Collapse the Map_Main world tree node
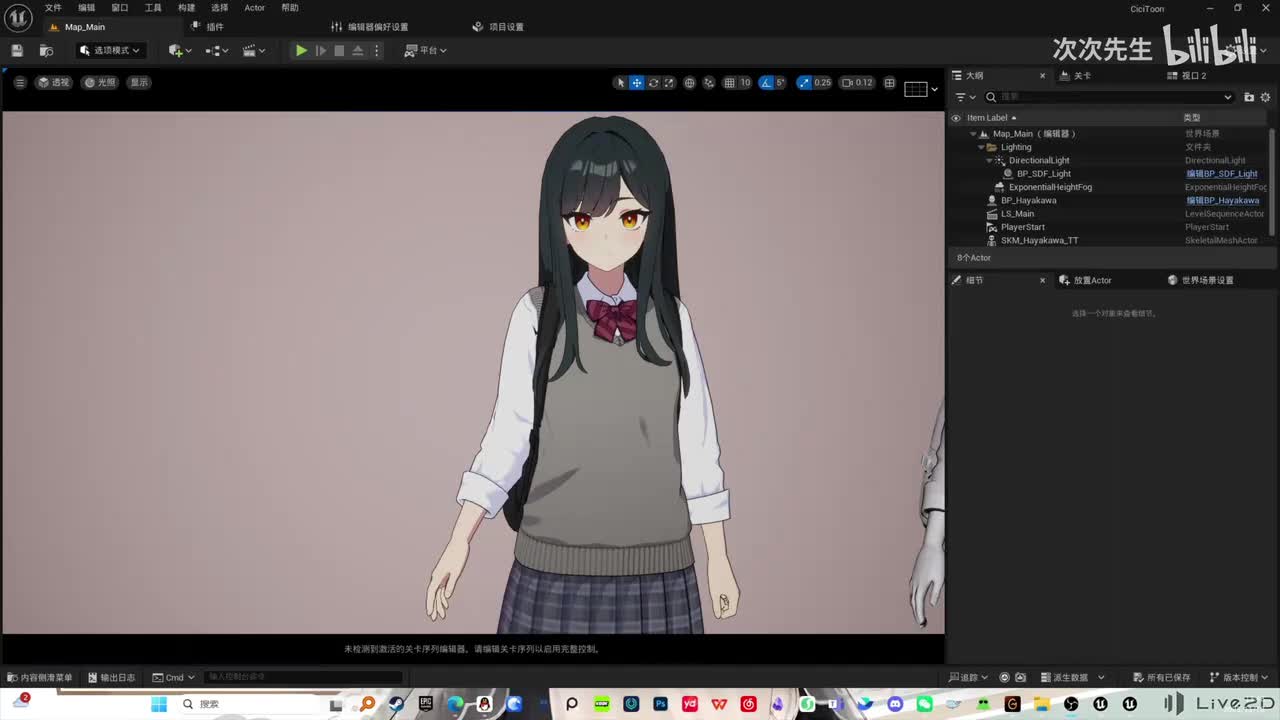1280x720 pixels. (973, 134)
